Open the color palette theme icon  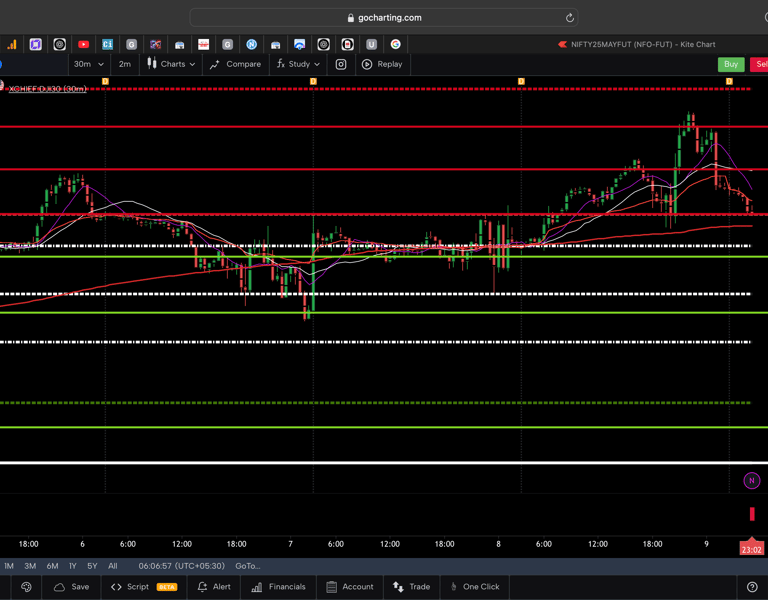click(26, 587)
